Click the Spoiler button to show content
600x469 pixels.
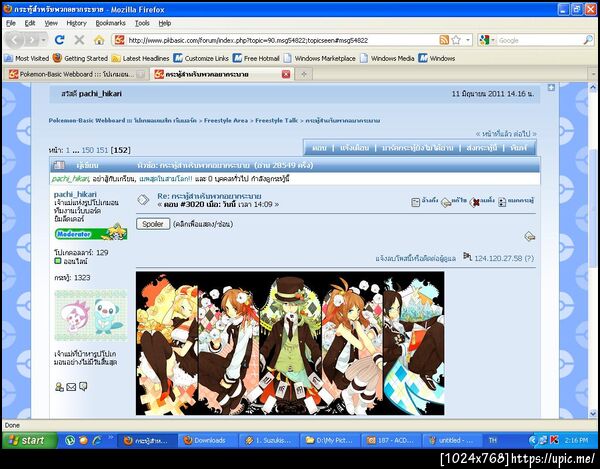tap(153, 224)
